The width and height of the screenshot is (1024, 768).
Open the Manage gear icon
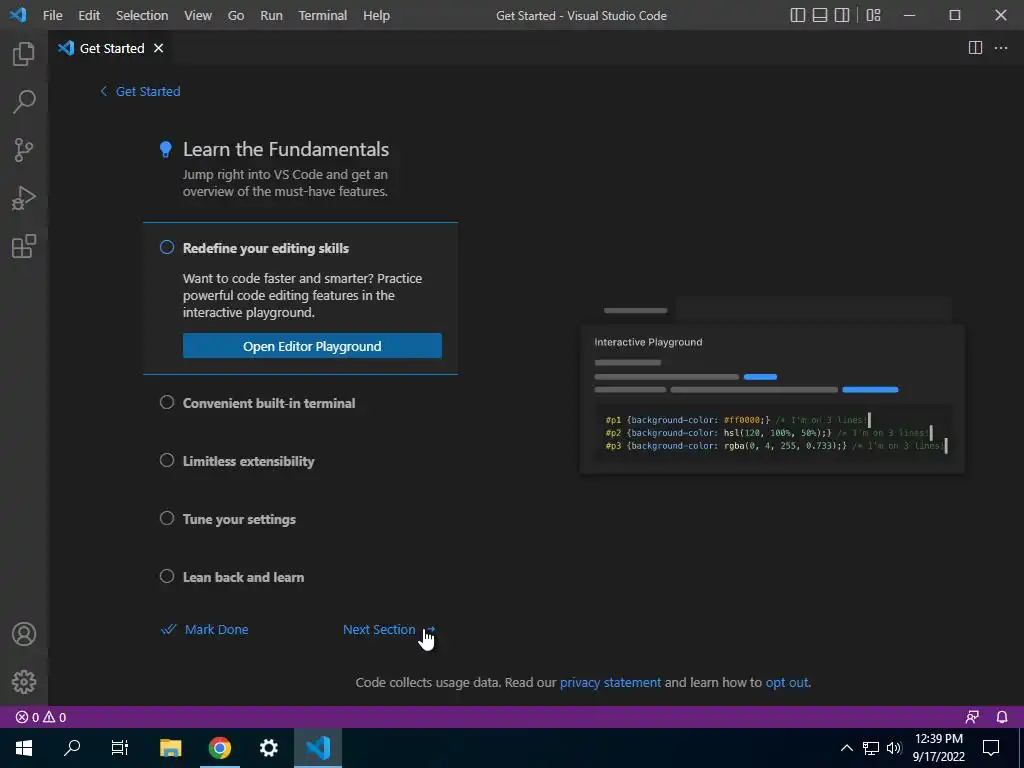pos(24,682)
